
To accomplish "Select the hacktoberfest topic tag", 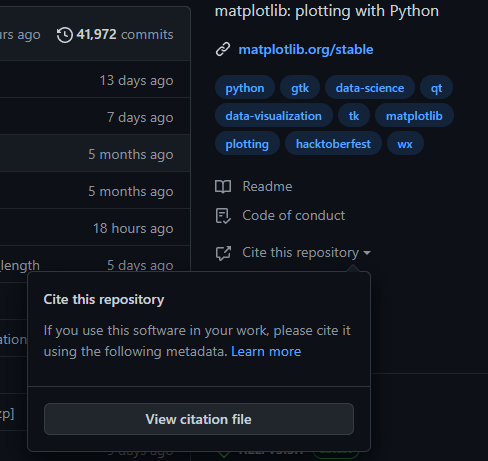I will [333, 144].
